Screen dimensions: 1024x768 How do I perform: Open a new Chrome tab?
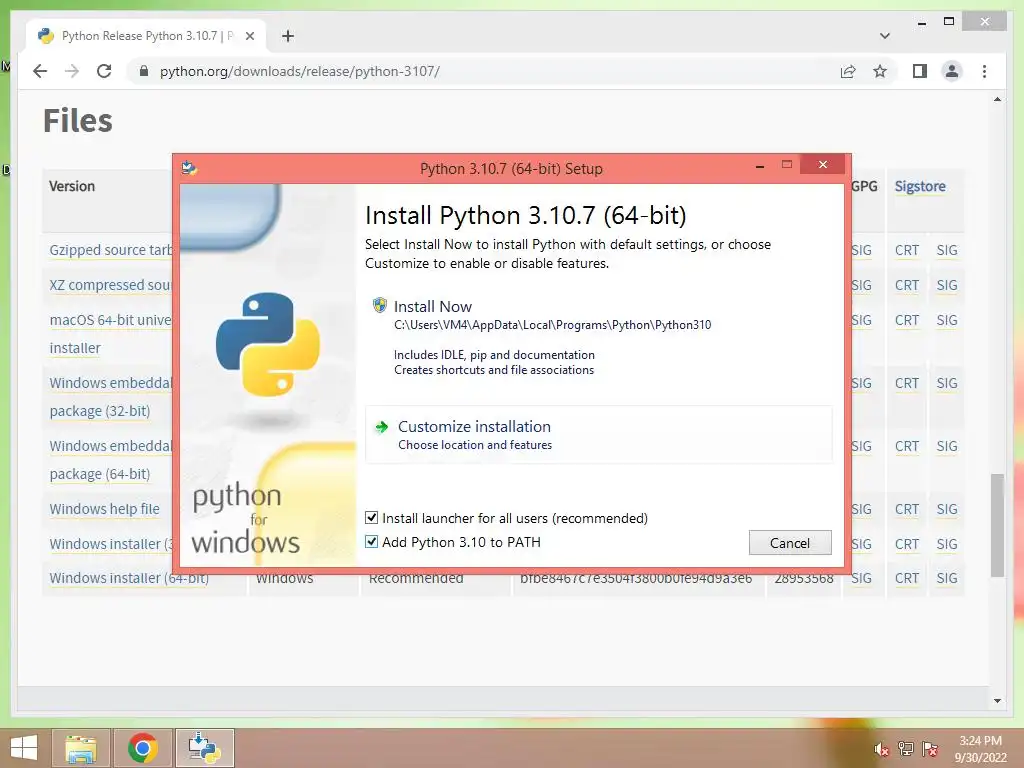point(288,36)
